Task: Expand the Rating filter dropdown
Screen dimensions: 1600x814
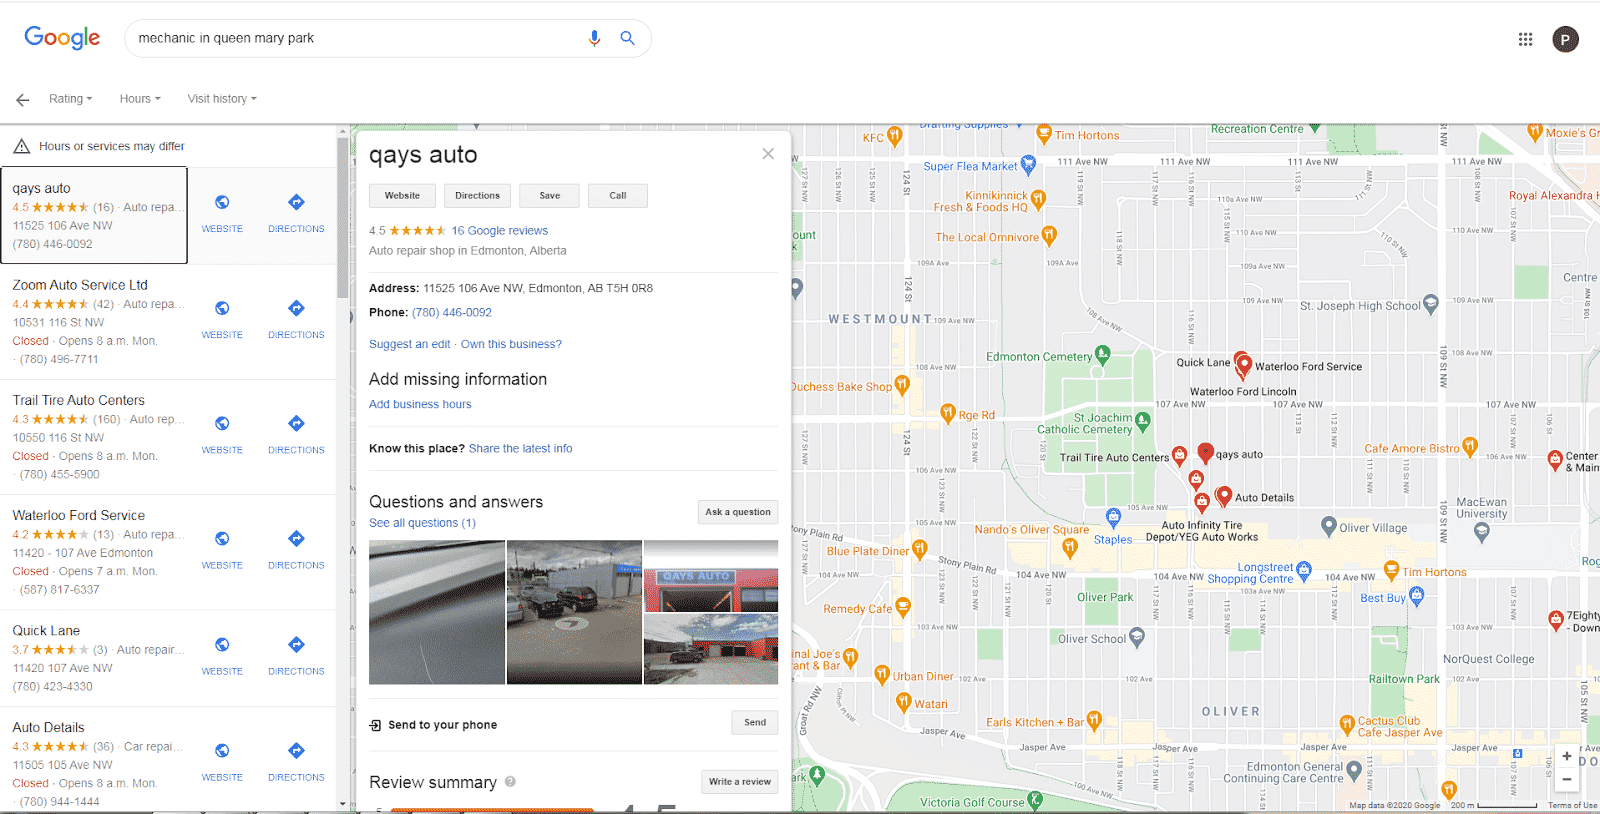Action: click(x=70, y=99)
